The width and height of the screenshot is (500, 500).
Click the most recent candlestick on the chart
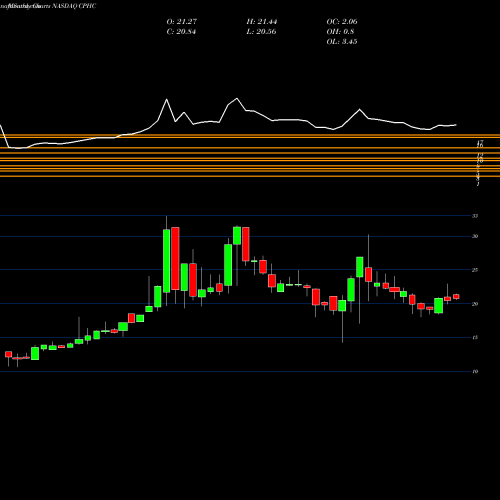[456, 296]
